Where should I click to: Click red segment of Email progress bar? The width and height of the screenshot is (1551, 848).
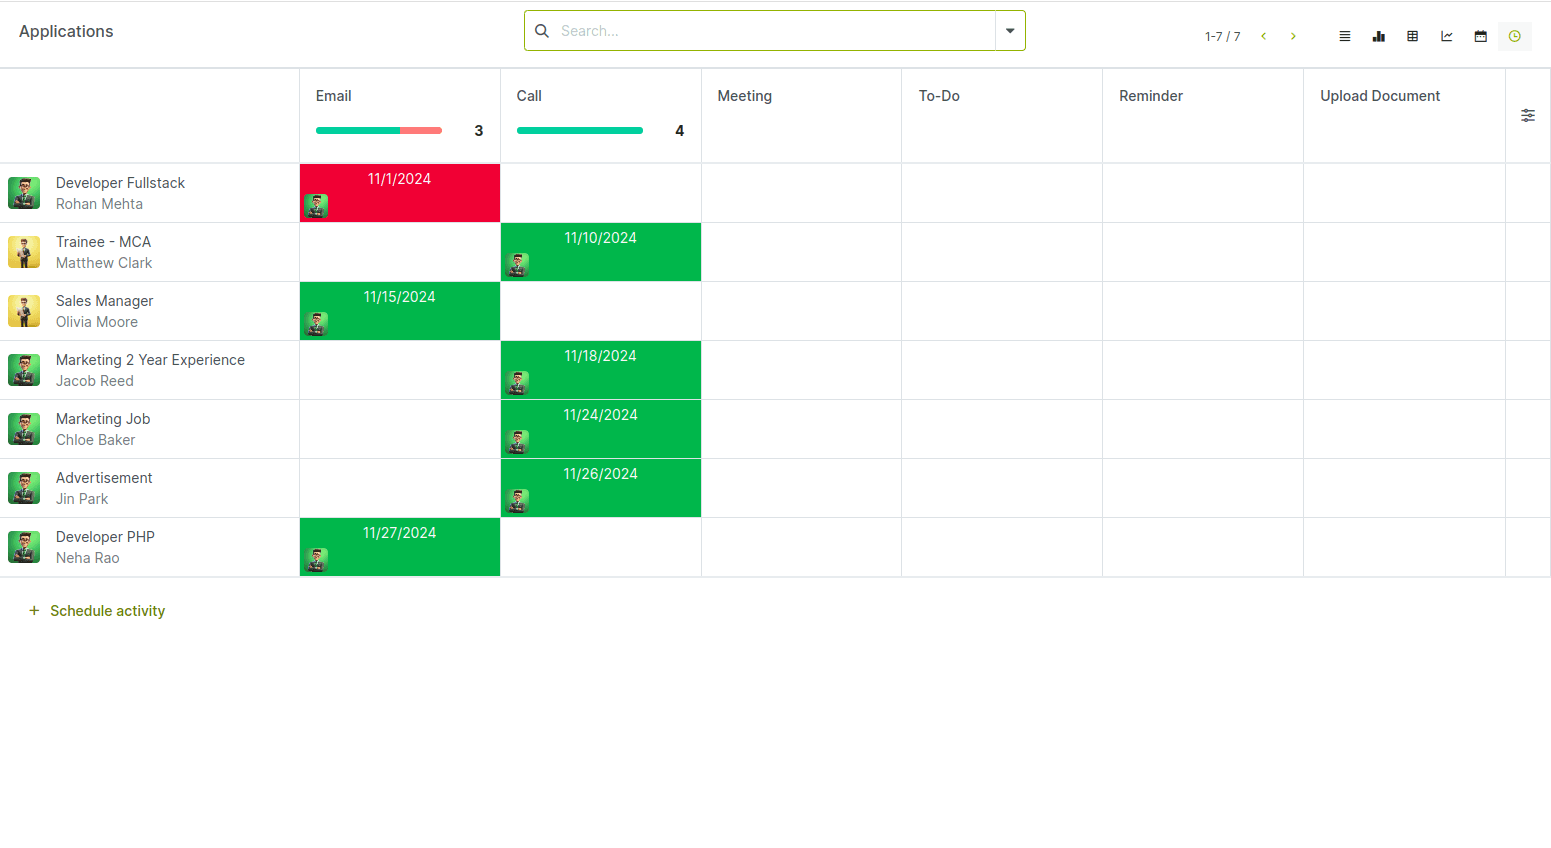pyautogui.click(x=421, y=130)
